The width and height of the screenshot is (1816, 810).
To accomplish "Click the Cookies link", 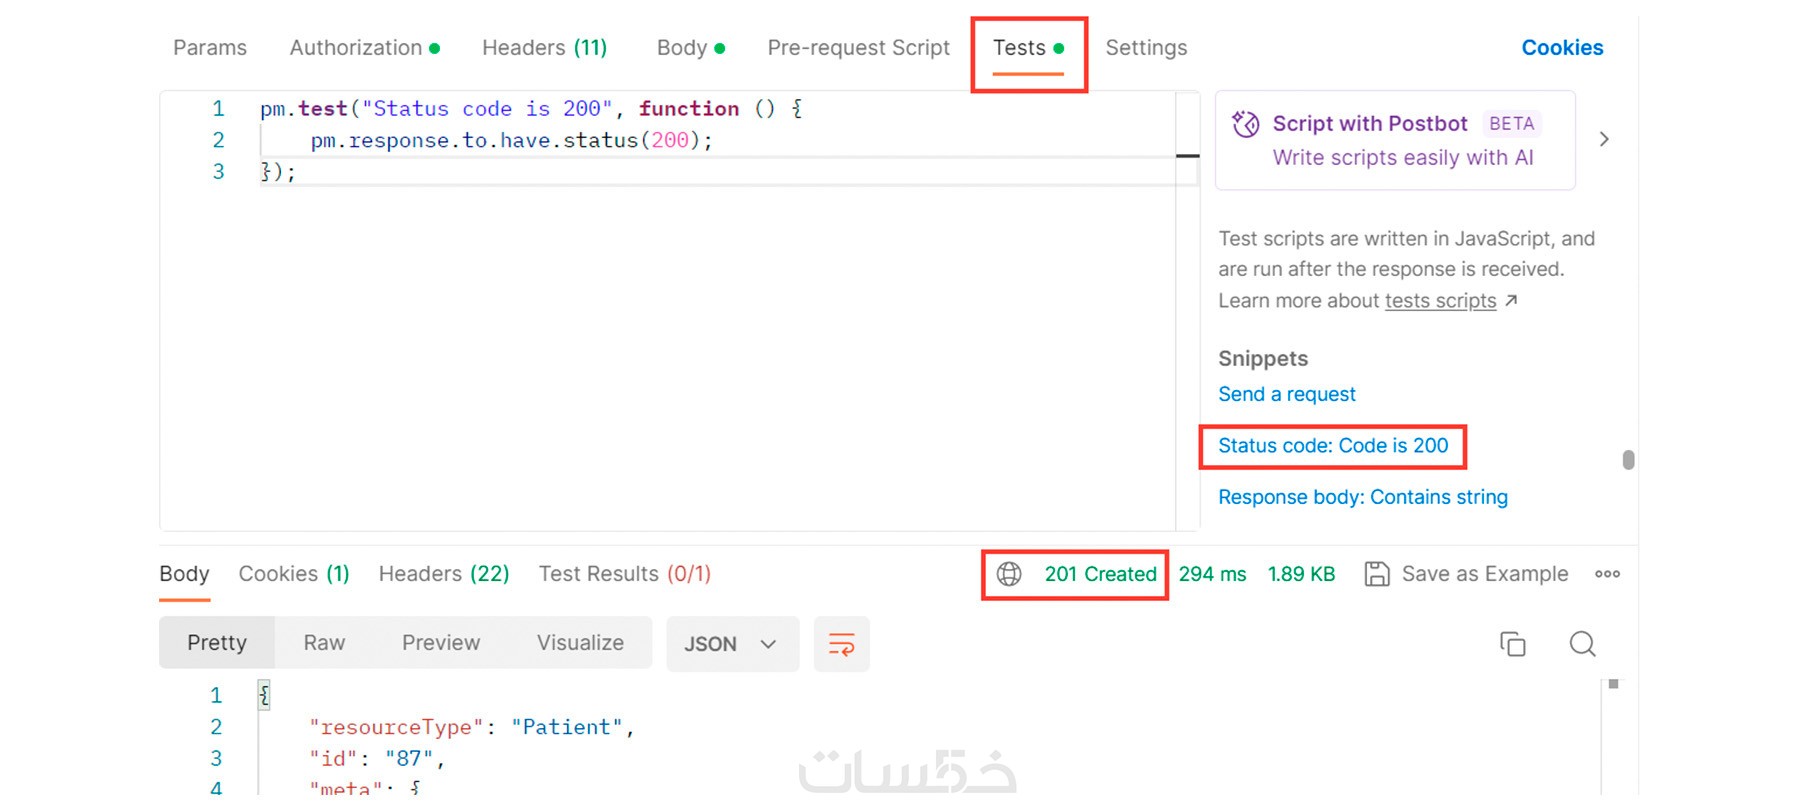I will click(x=1561, y=48).
